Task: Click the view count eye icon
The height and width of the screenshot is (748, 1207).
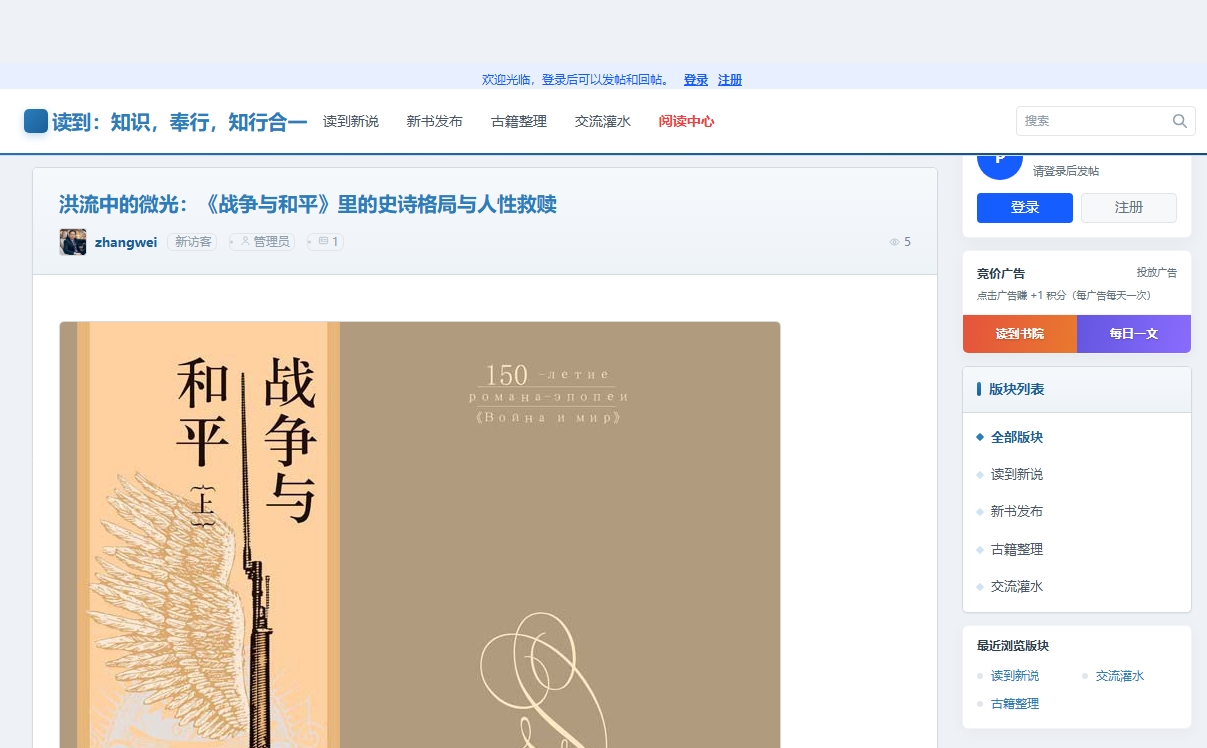Action: pos(894,242)
